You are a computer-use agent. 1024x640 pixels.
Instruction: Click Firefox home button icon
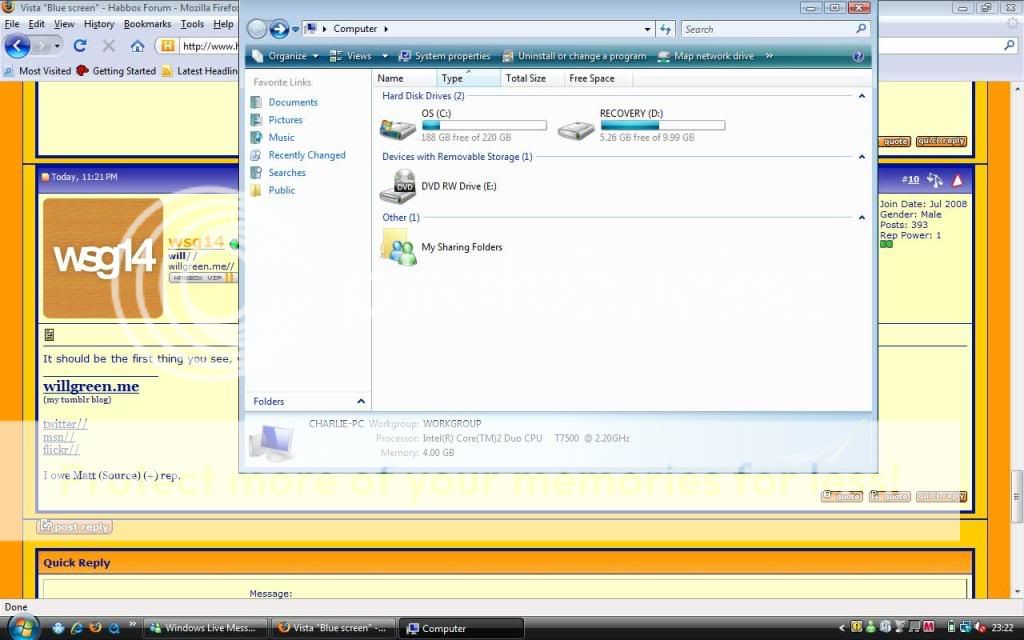click(138, 46)
